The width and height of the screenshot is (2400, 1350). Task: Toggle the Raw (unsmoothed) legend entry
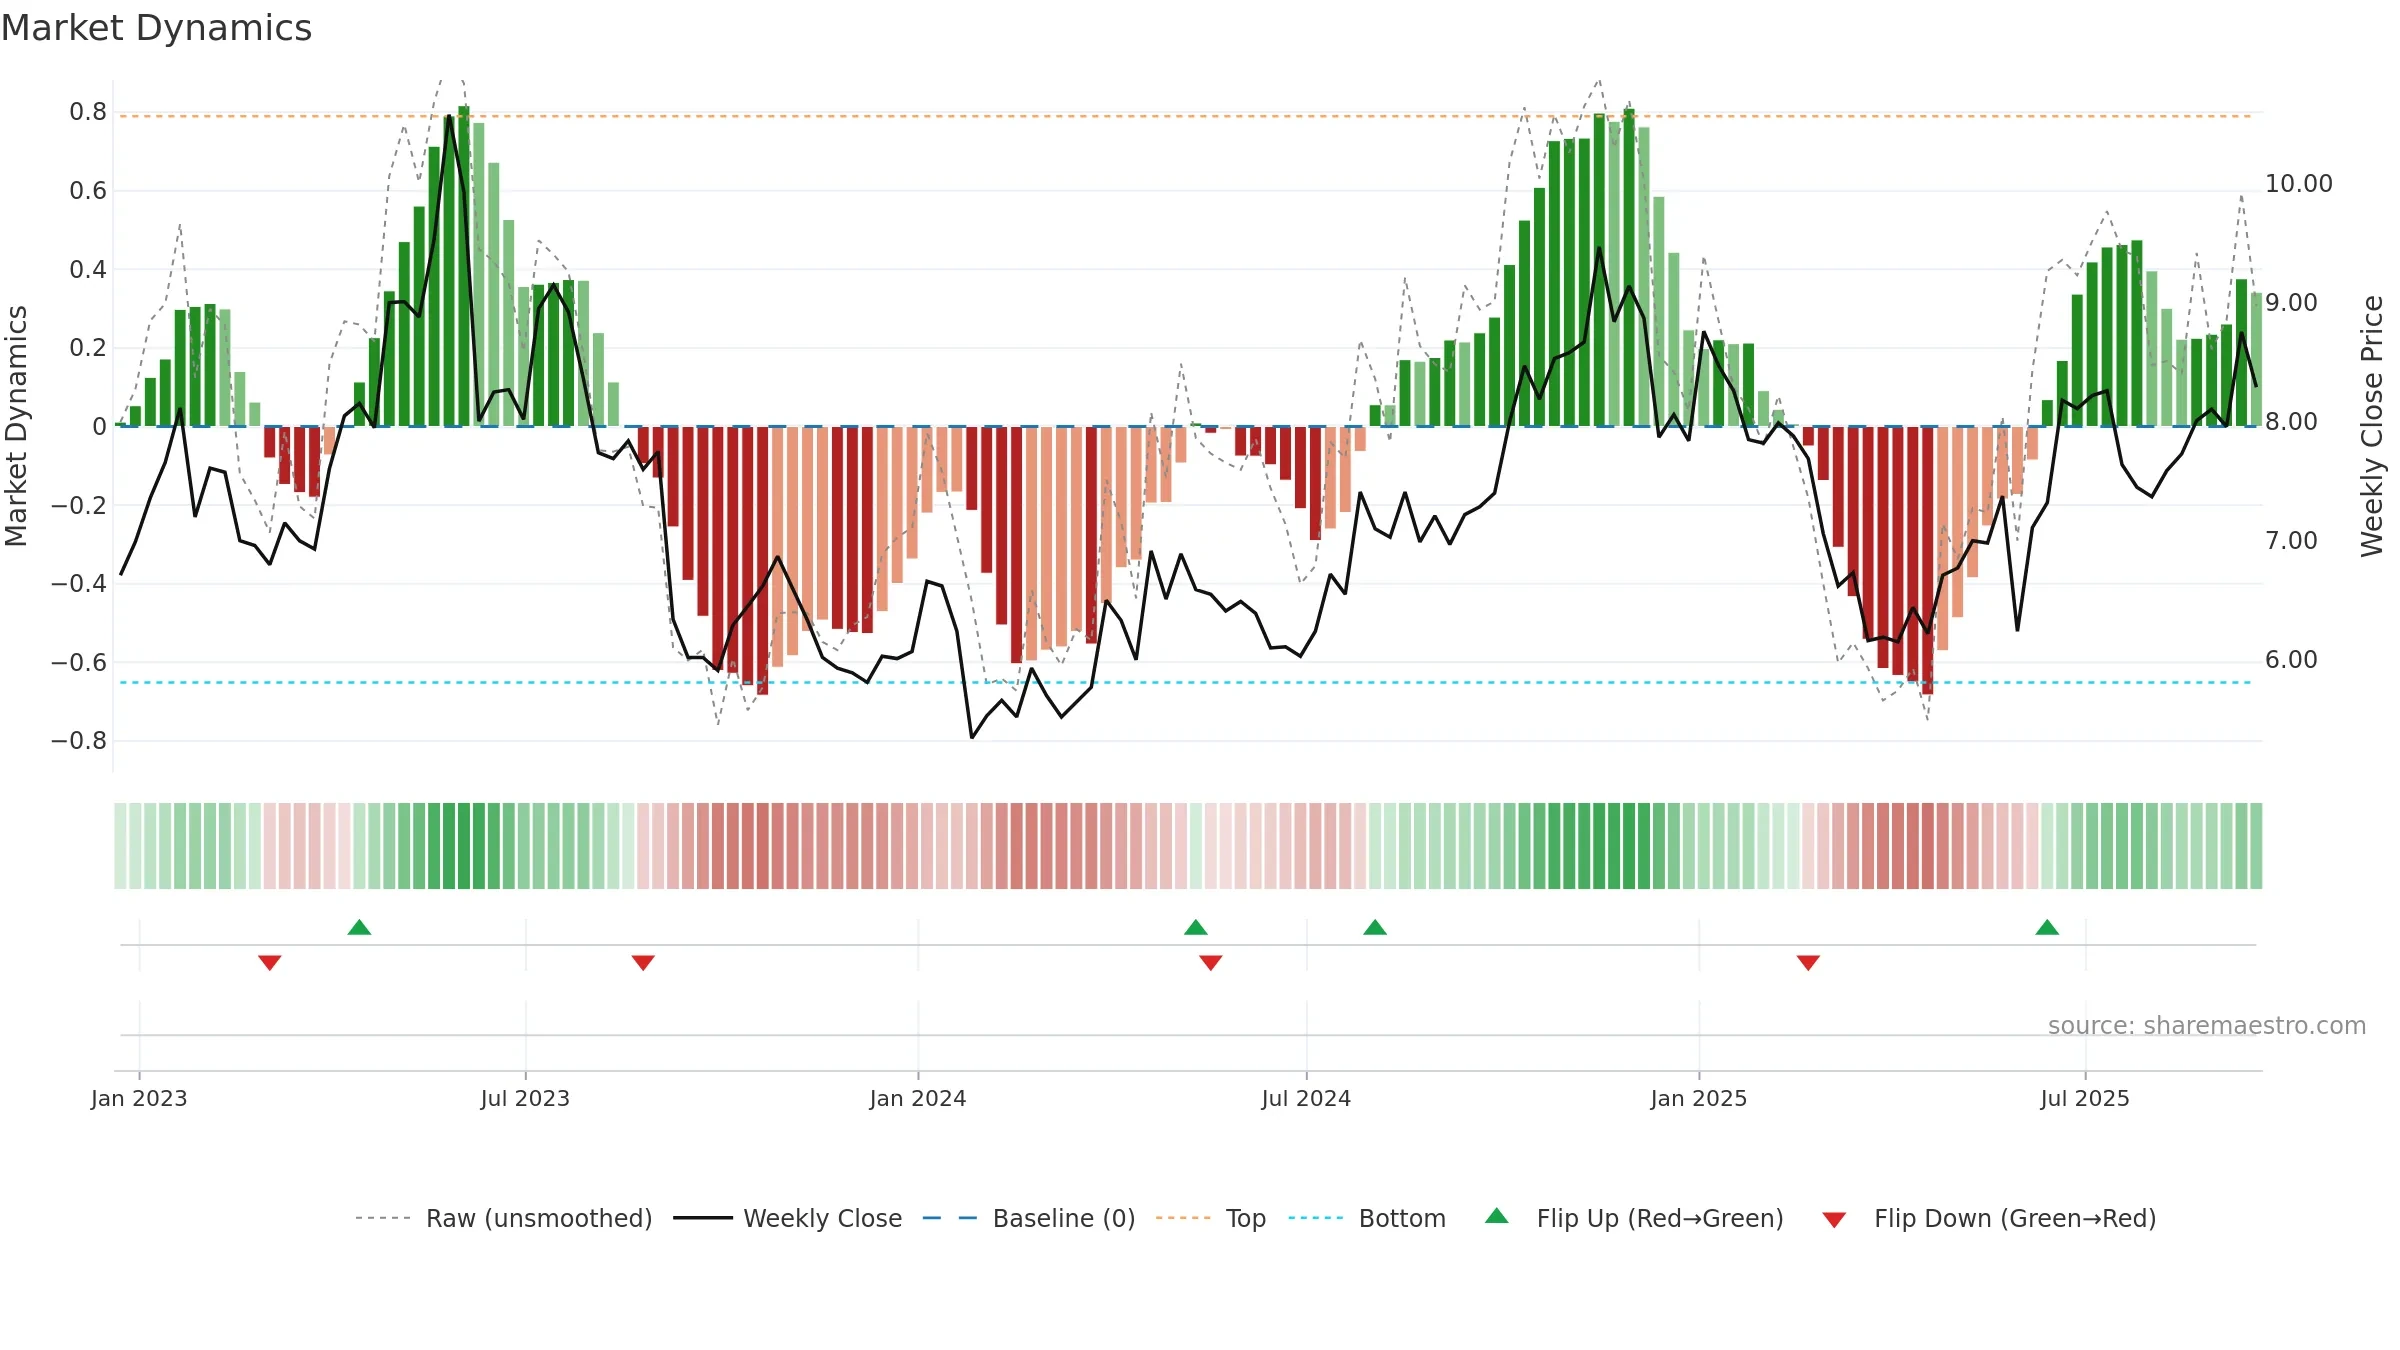539,1218
